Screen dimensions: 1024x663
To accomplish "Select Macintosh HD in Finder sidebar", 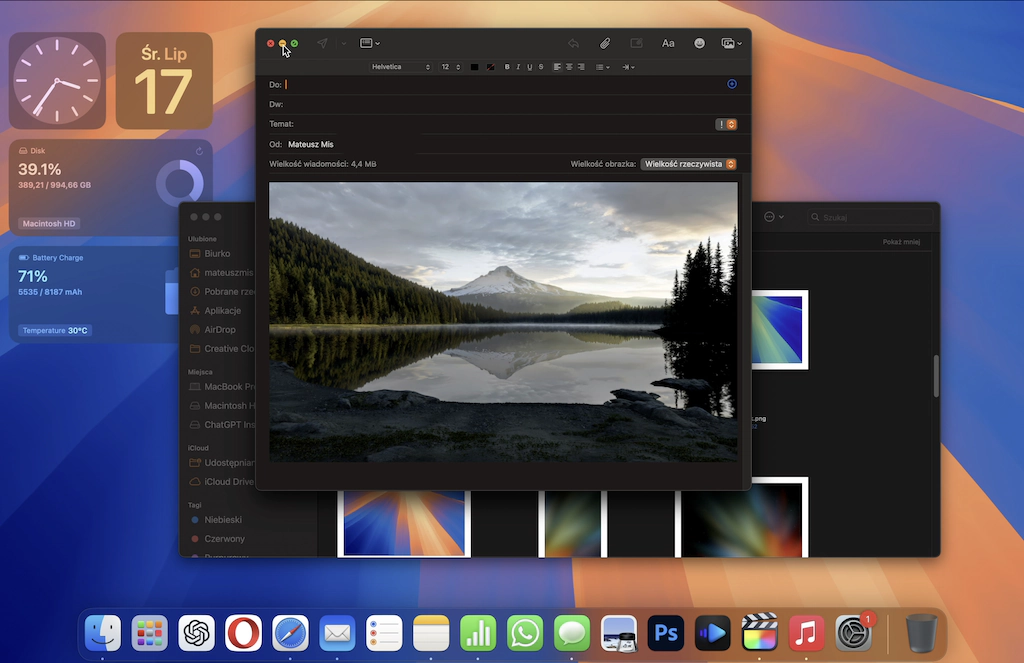I will 221,405.
